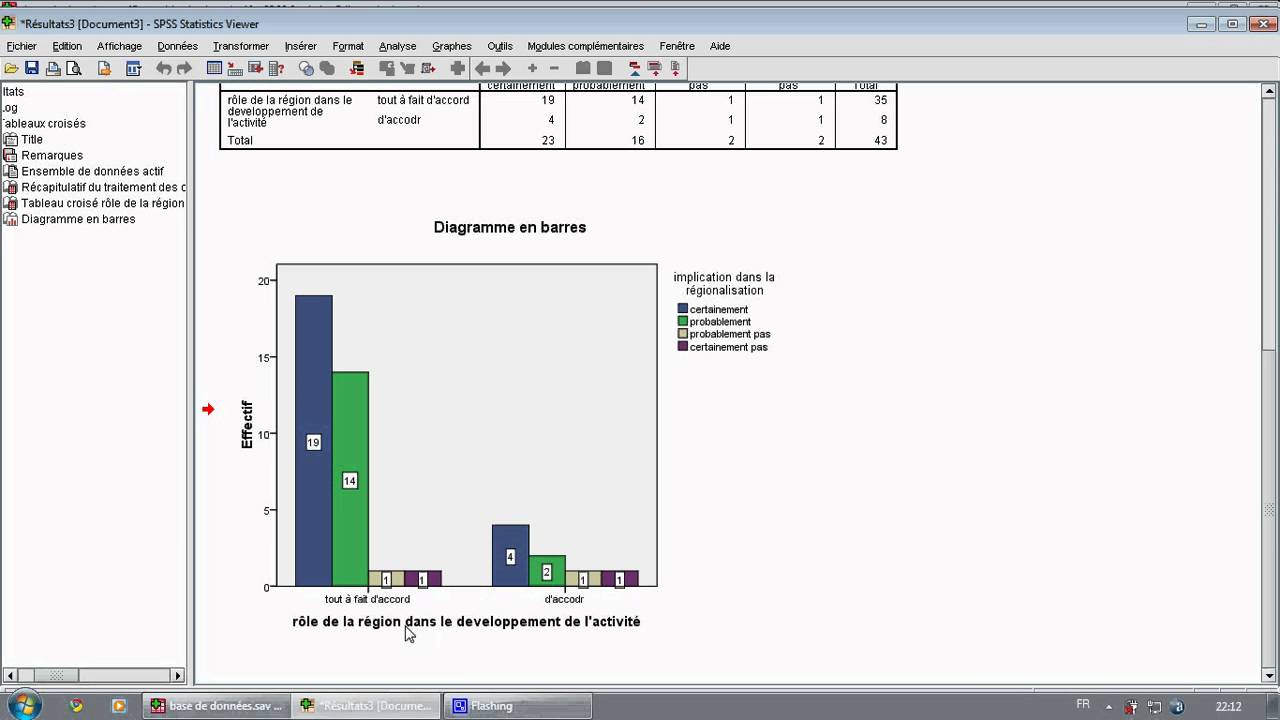Screen dimensions: 1280x720
Task: Click the Go to Case toolbar icon
Action: click(235, 68)
